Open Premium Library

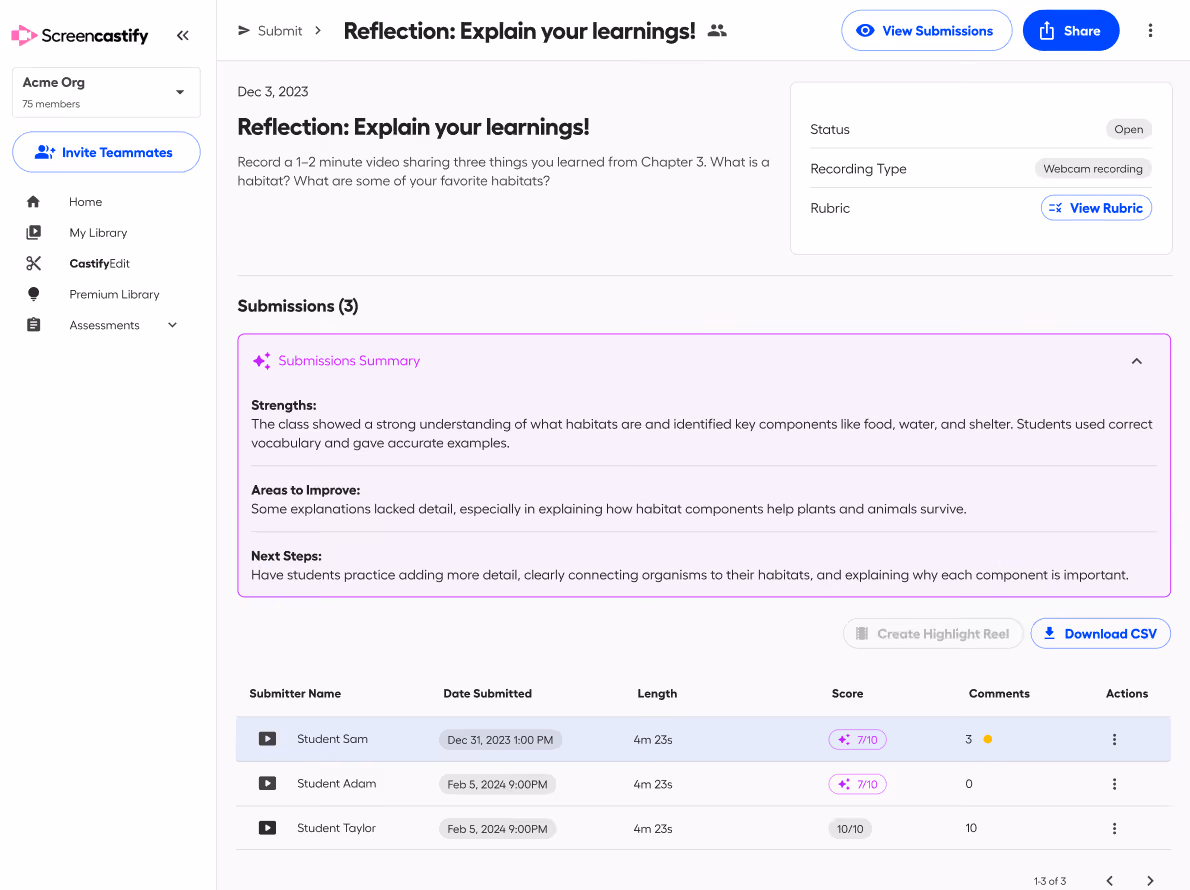point(115,294)
